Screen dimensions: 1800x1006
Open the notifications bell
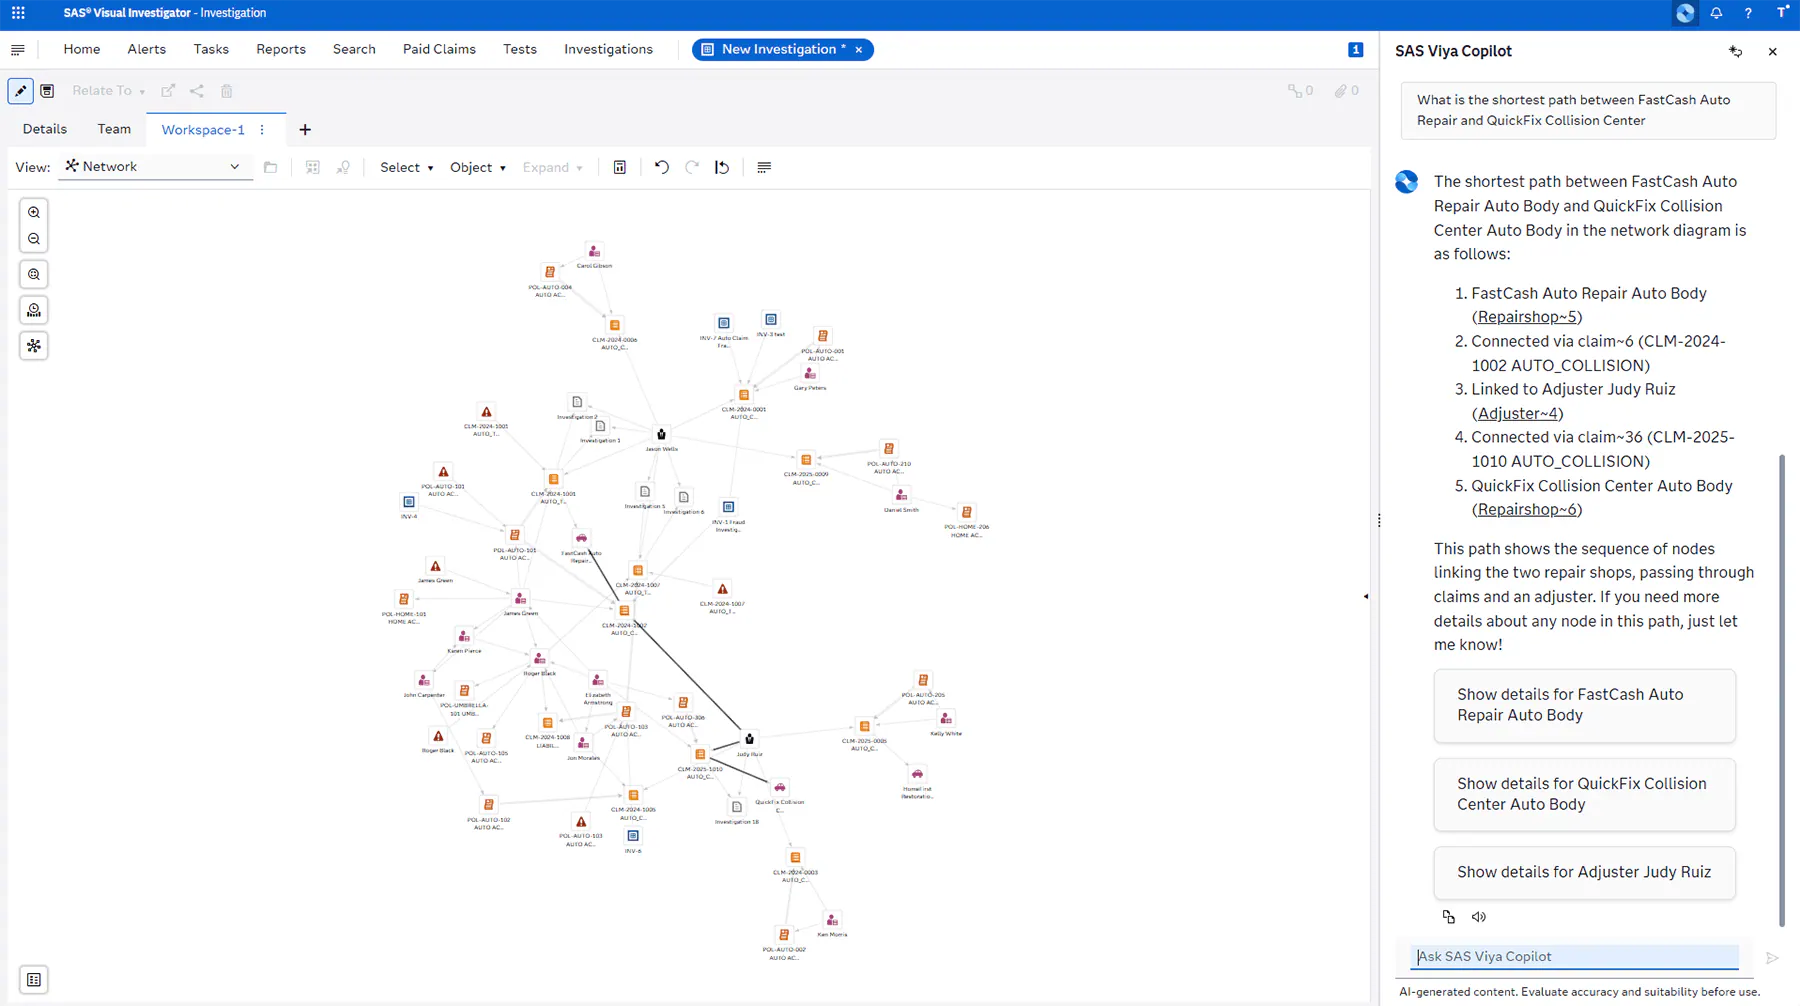click(1716, 13)
